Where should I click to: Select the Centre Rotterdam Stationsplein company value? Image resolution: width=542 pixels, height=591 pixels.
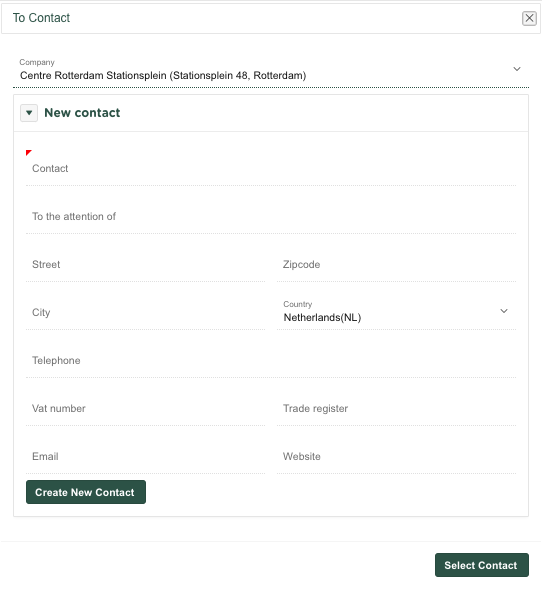coord(163,75)
